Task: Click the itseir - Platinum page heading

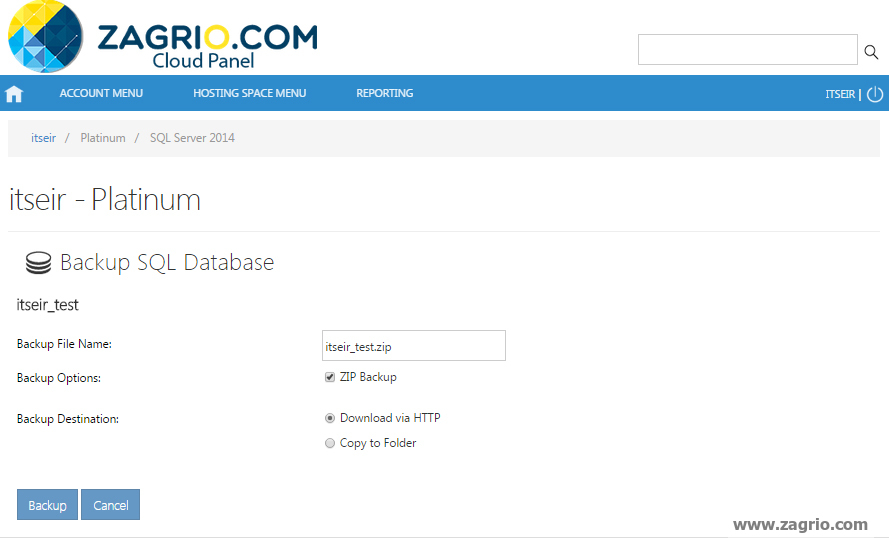Action: click(x=105, y=200)
